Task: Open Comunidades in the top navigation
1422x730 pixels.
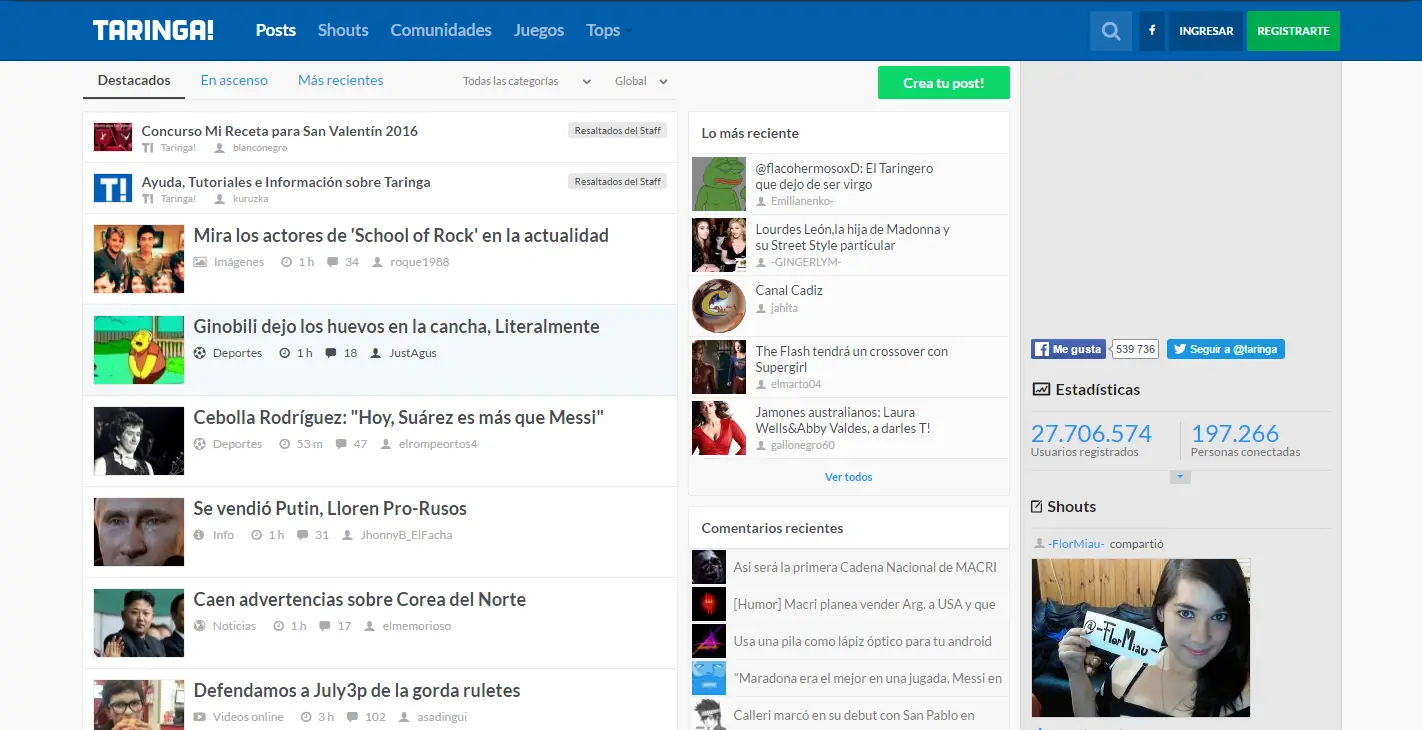Action: [441, 30]
